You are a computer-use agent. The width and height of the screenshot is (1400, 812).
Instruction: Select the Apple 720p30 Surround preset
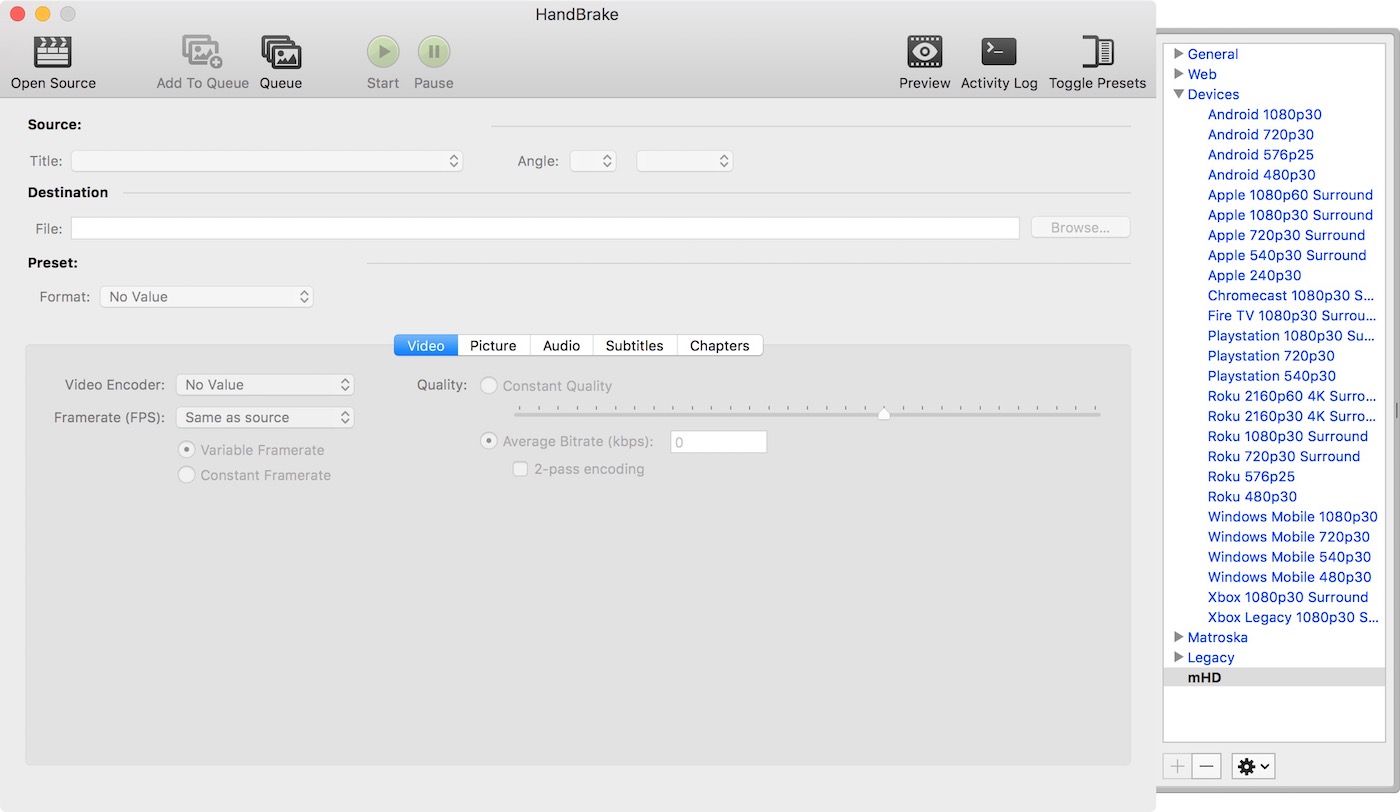pyautogui.click(x=1286, y=235)
